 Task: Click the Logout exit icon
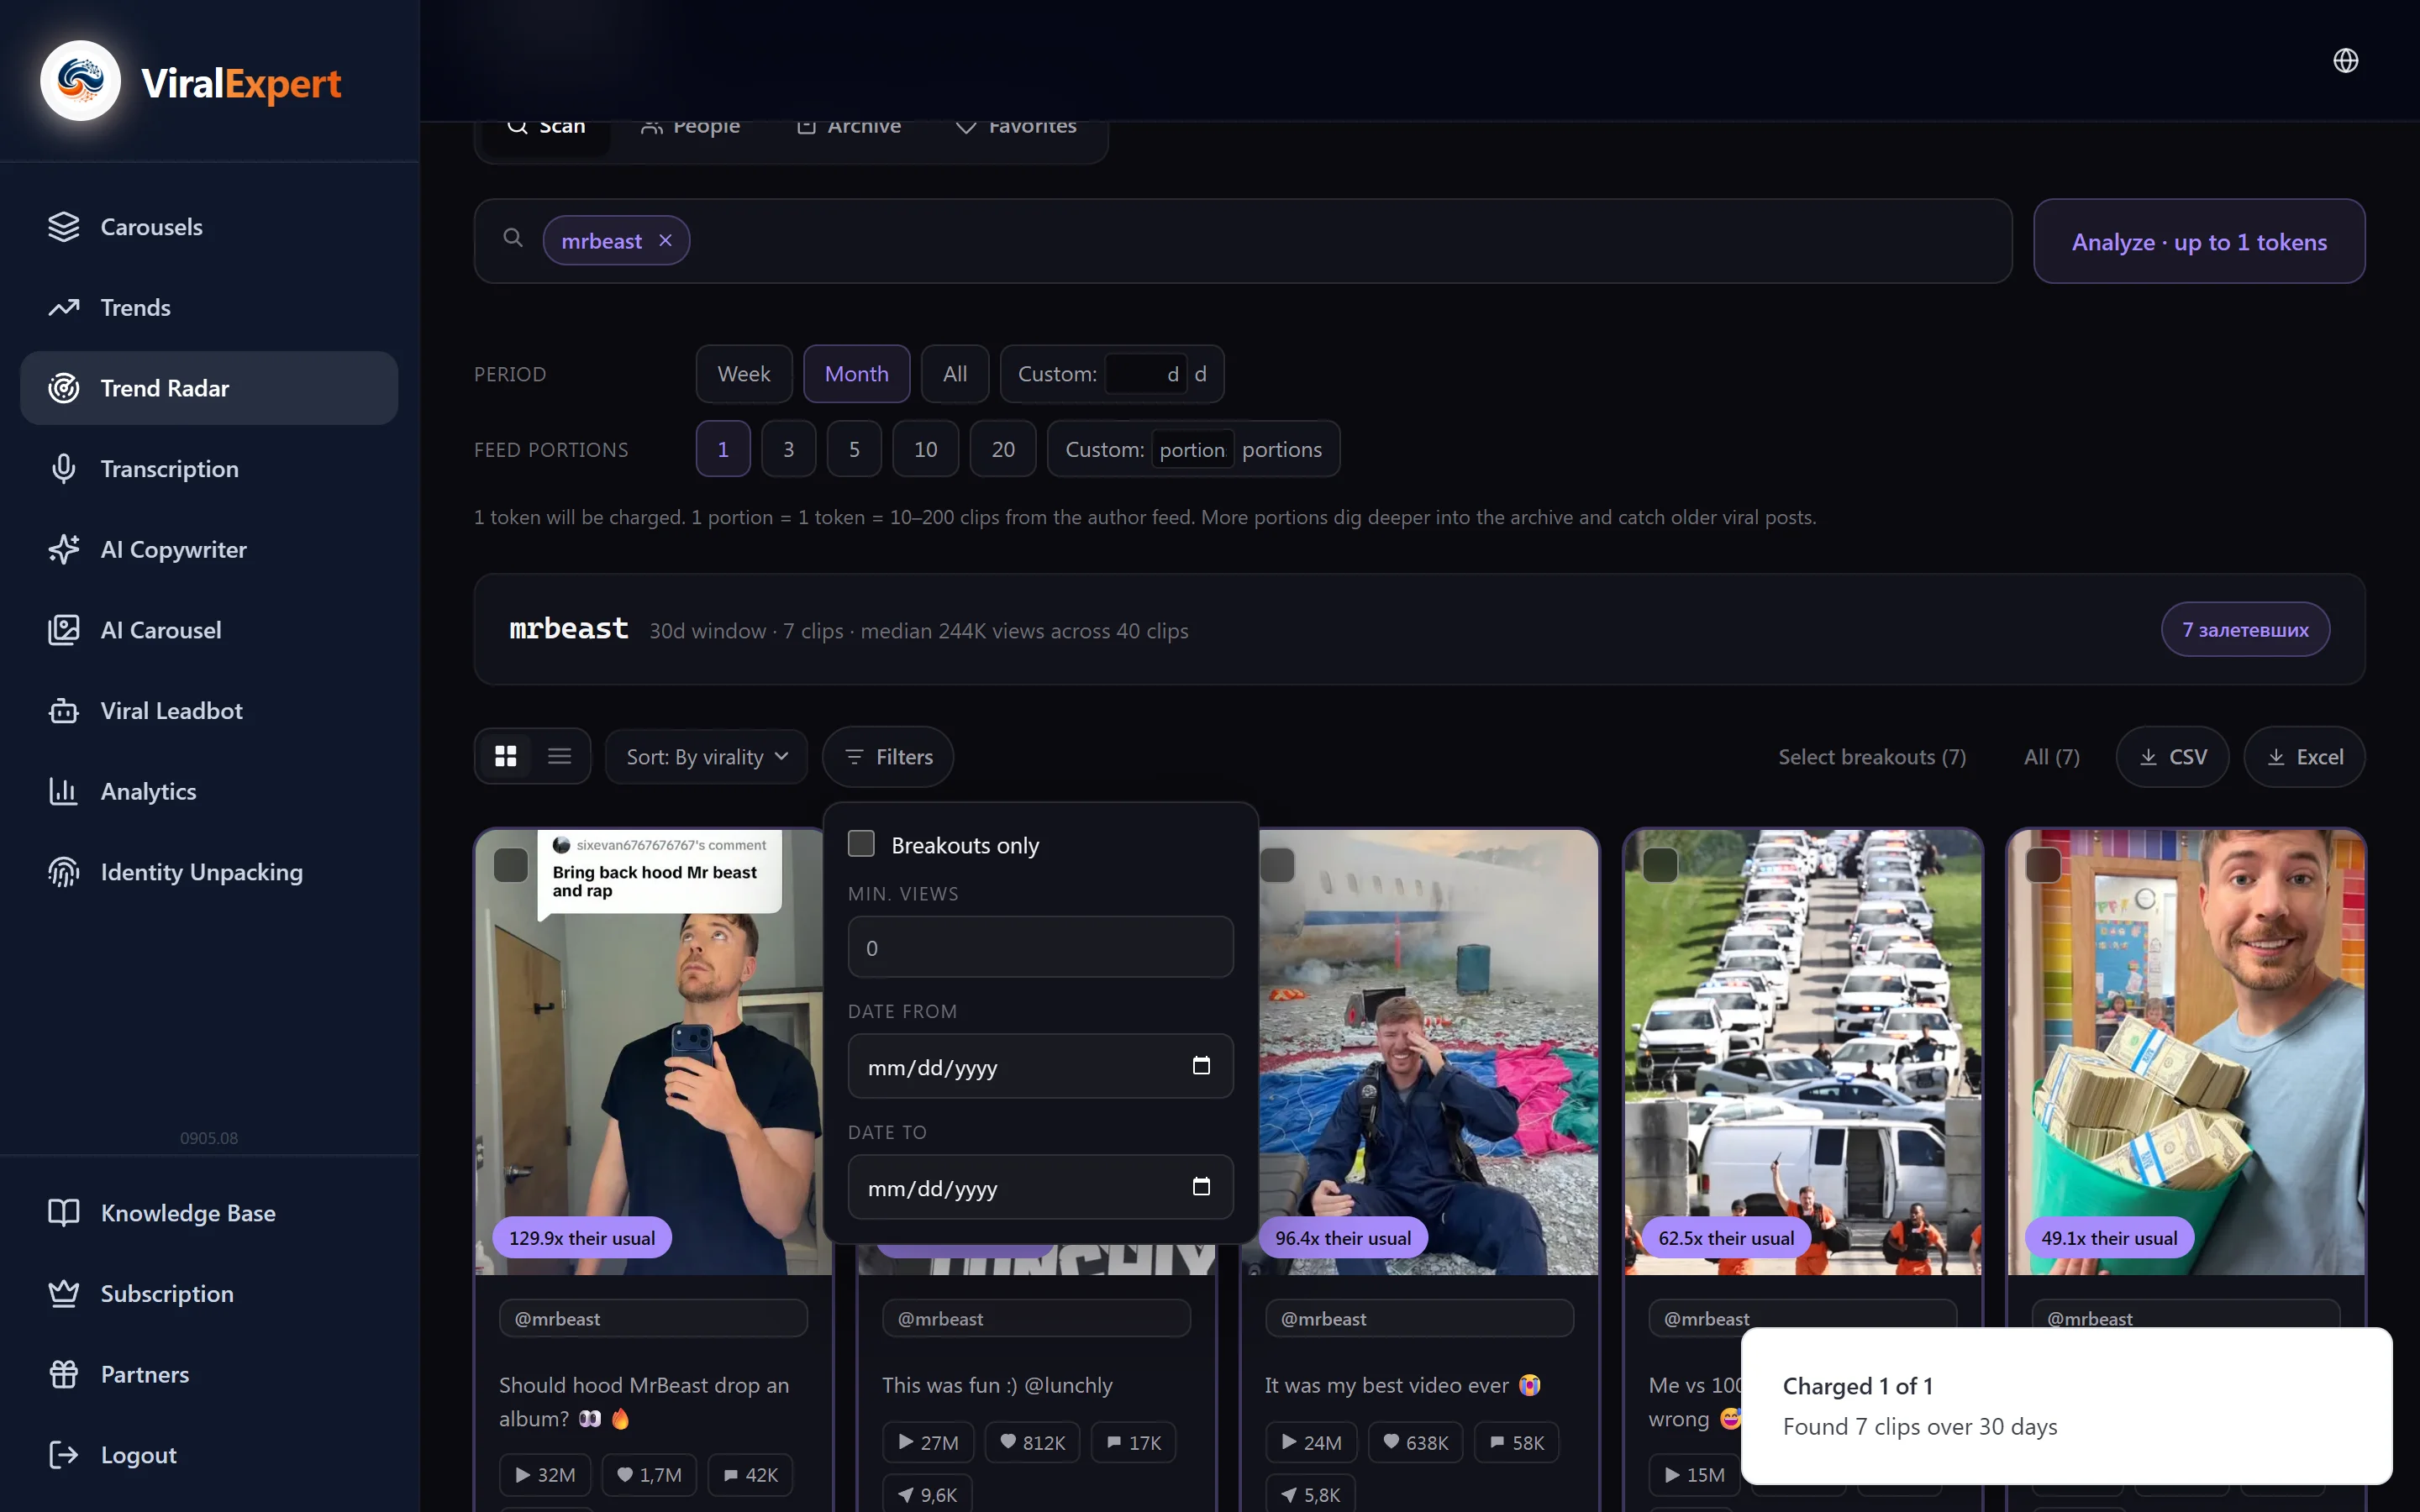click(63, 1455)
